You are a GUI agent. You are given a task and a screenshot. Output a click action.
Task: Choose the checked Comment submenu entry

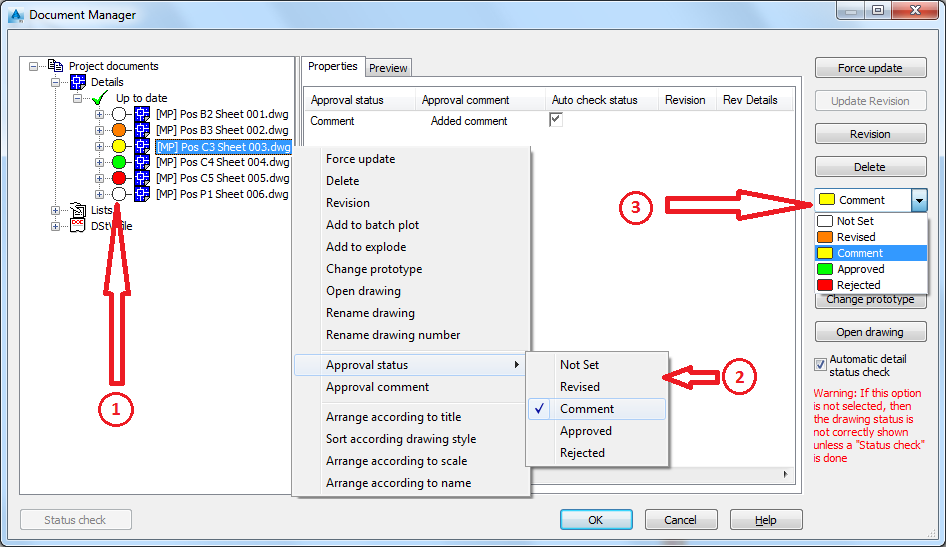(x=597, y=408)
